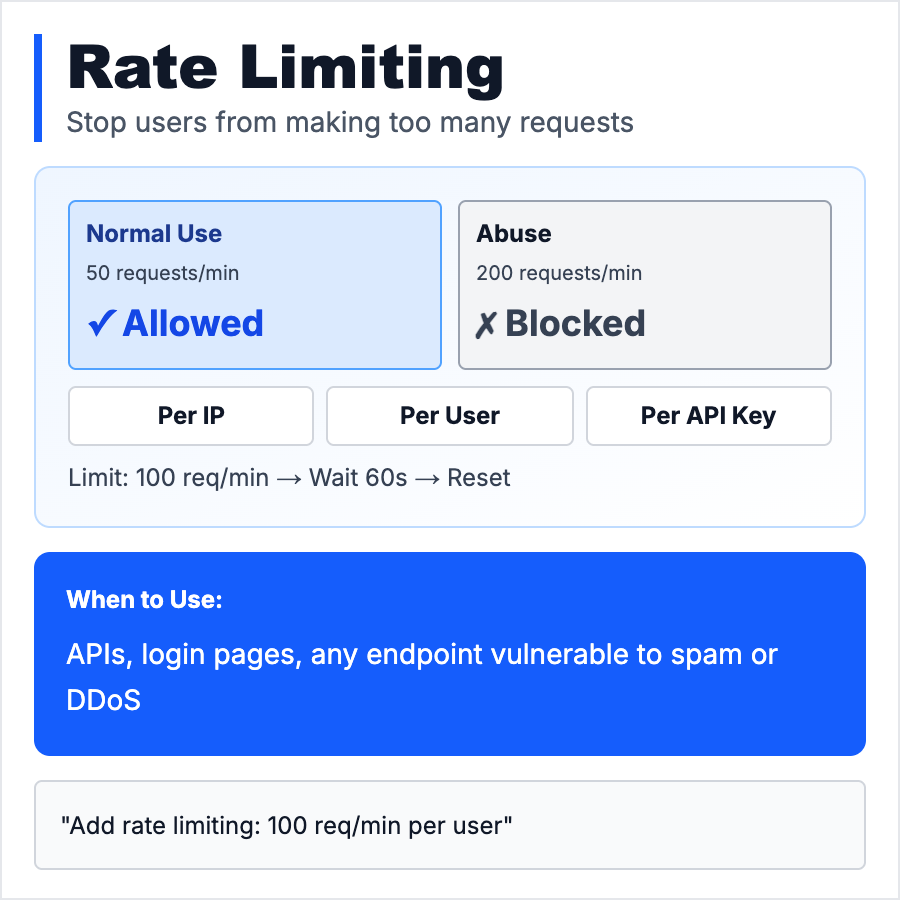
Task: Click the 200 requests/min label
Action: click(x=559, y=273)
